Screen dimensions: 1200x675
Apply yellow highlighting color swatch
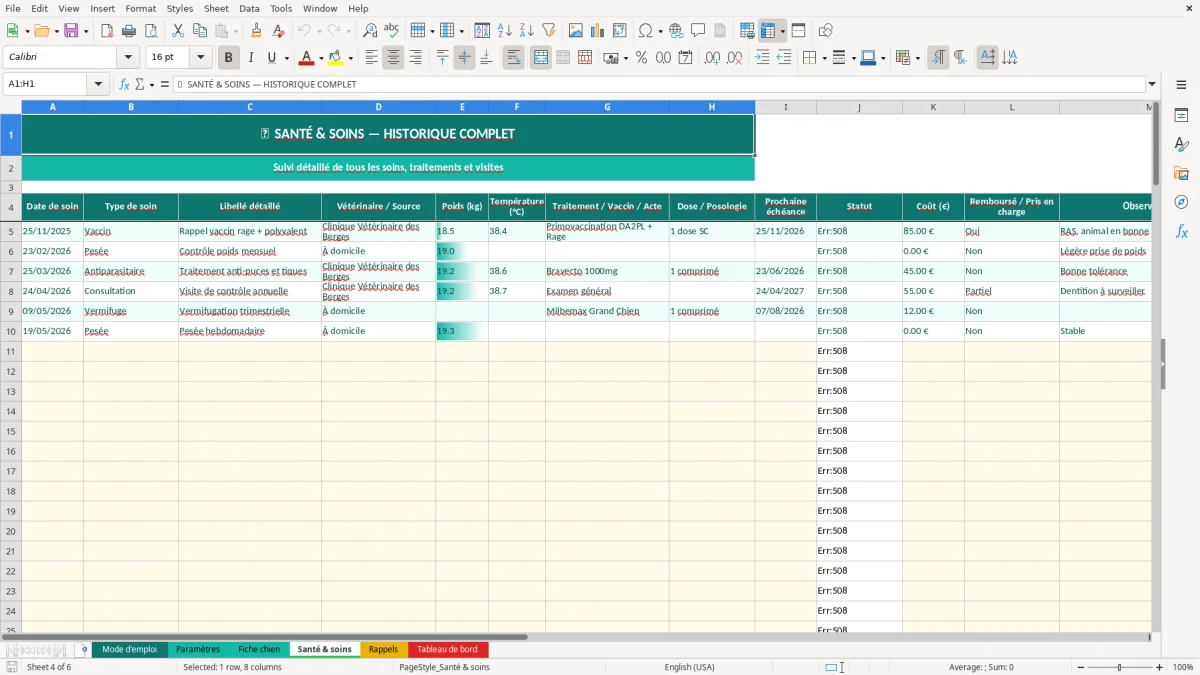[x=336, y=58]
